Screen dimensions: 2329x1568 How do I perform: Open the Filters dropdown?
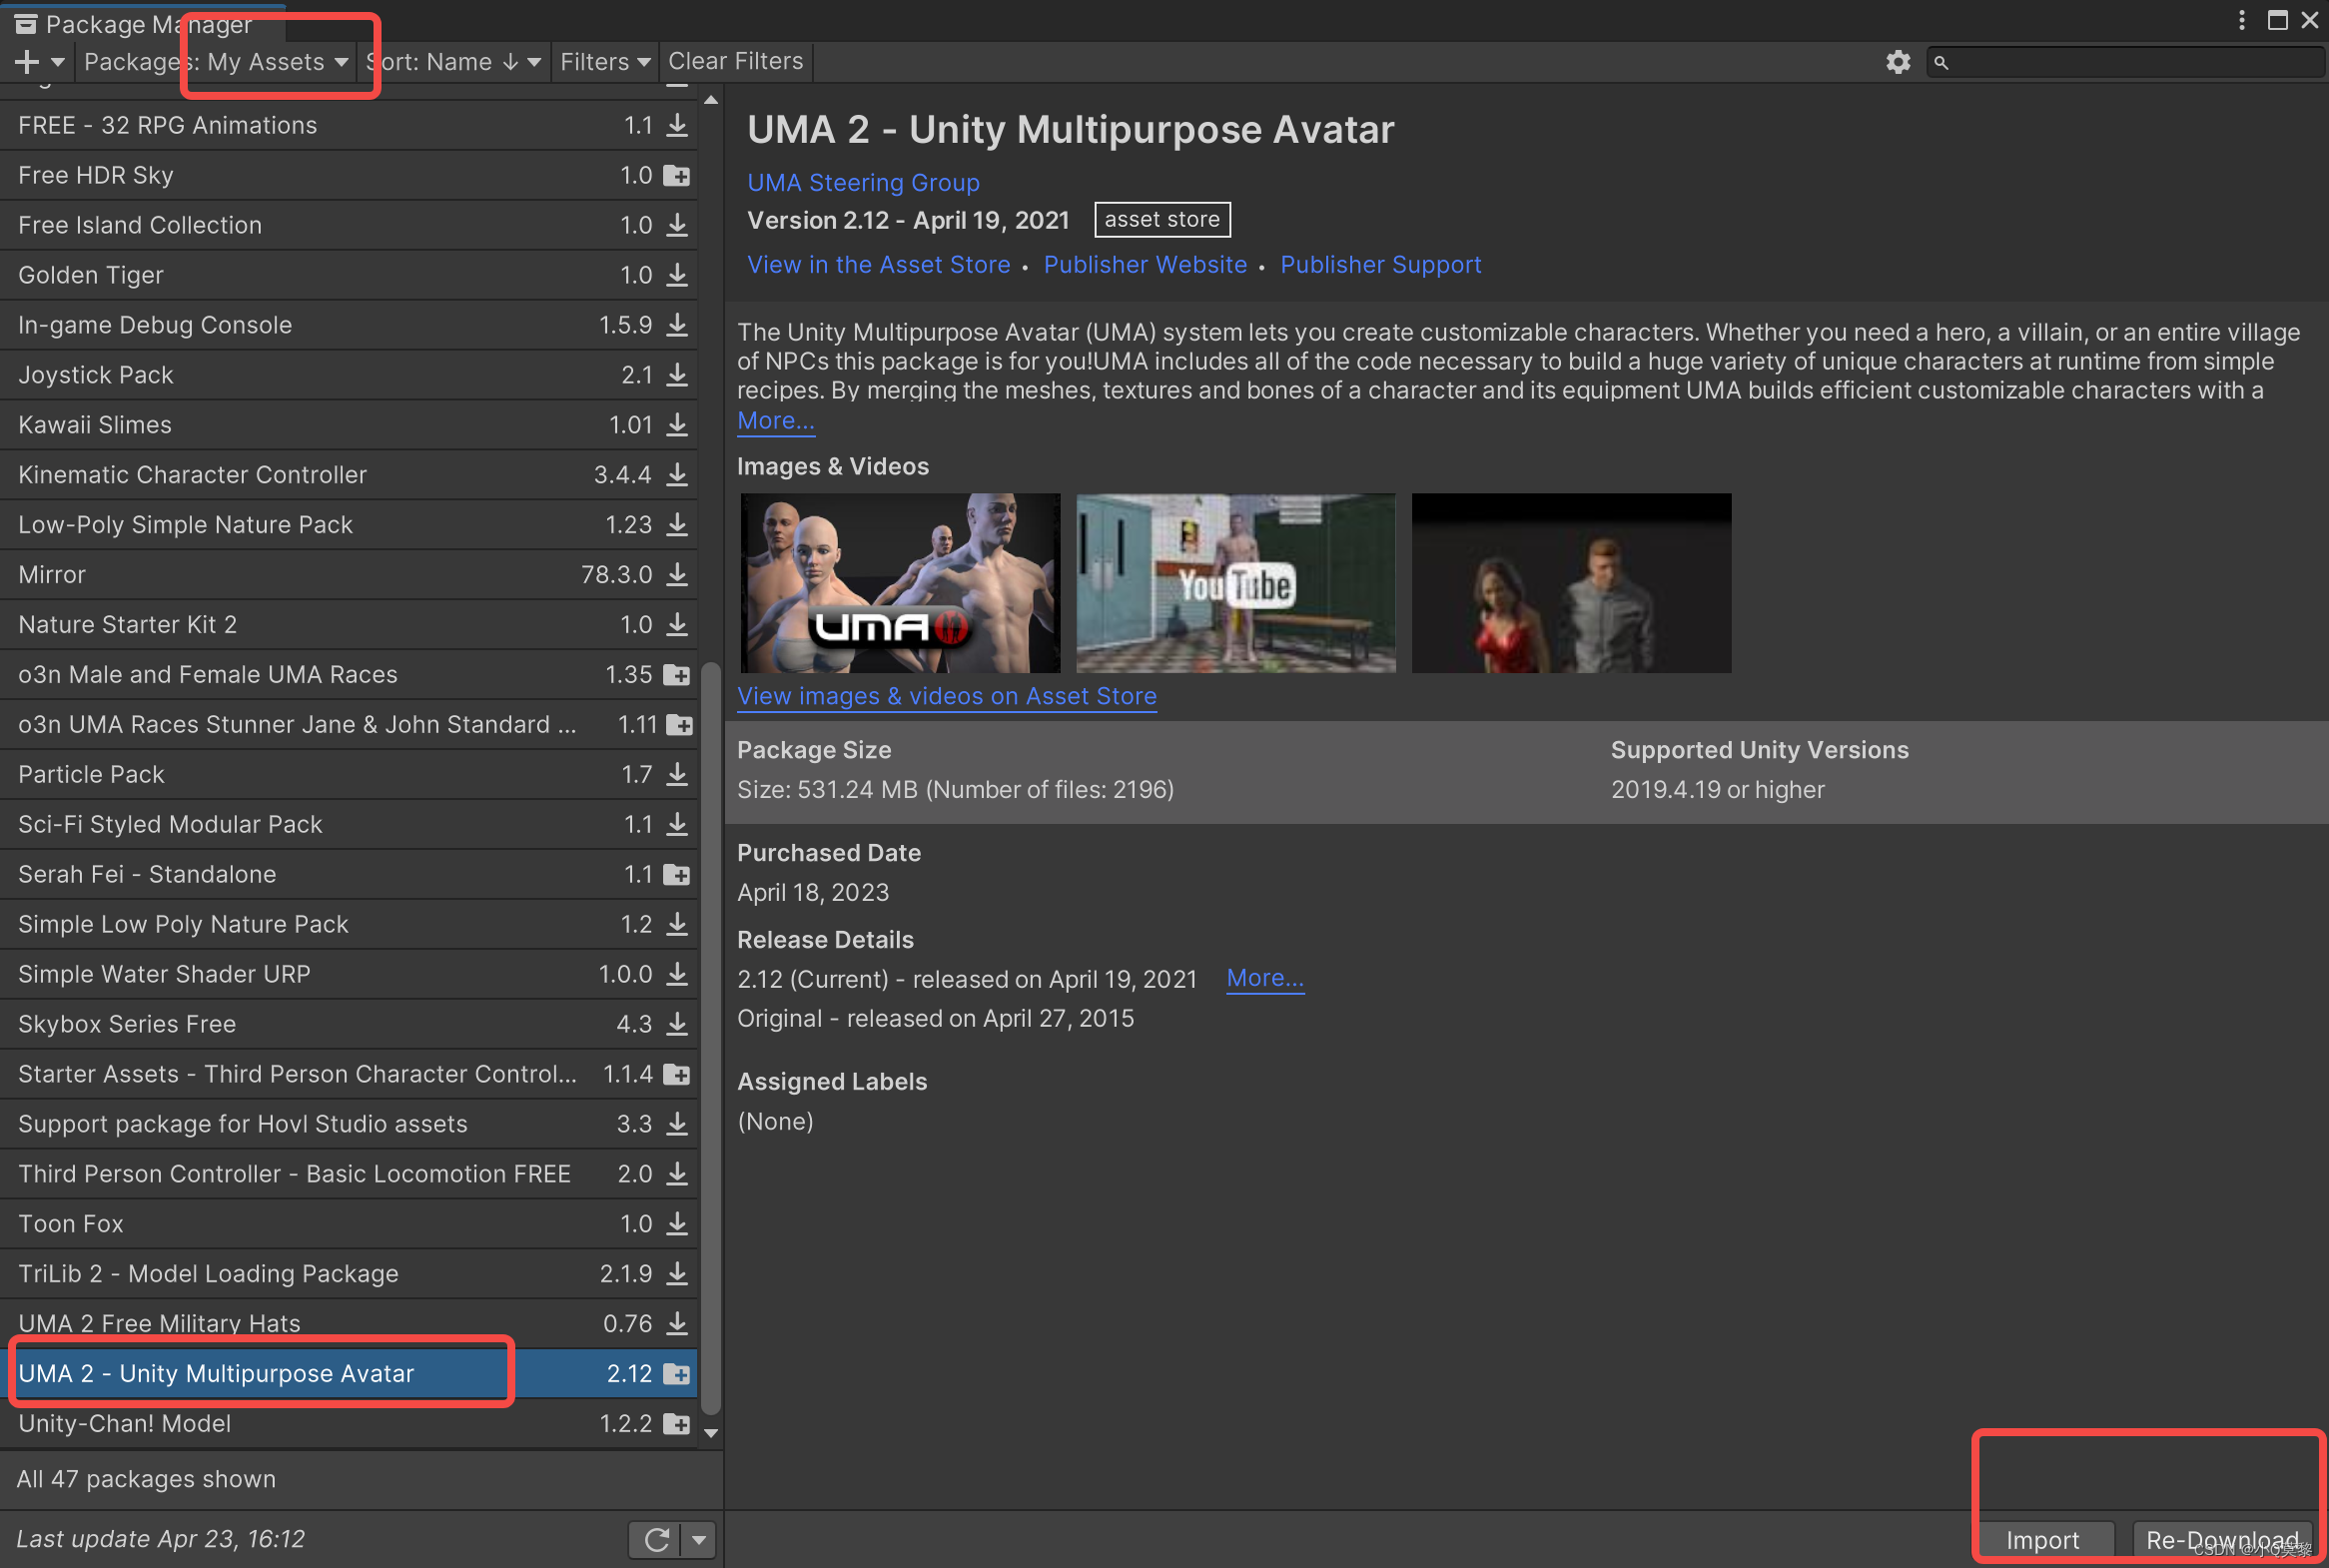pos(604,61)
